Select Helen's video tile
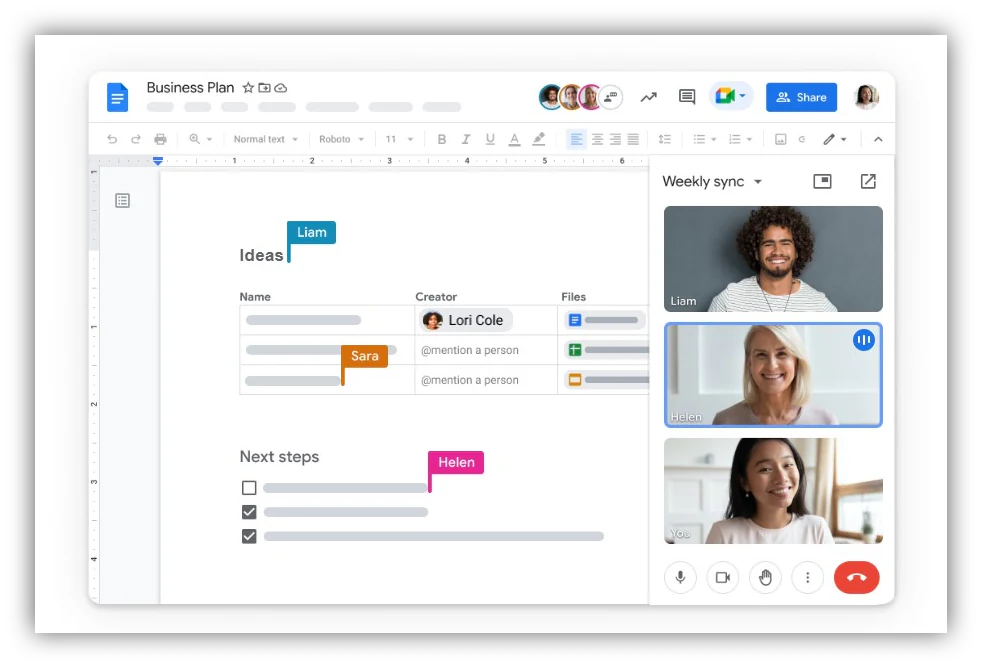 pyautogui.click(x=773, y=375)
